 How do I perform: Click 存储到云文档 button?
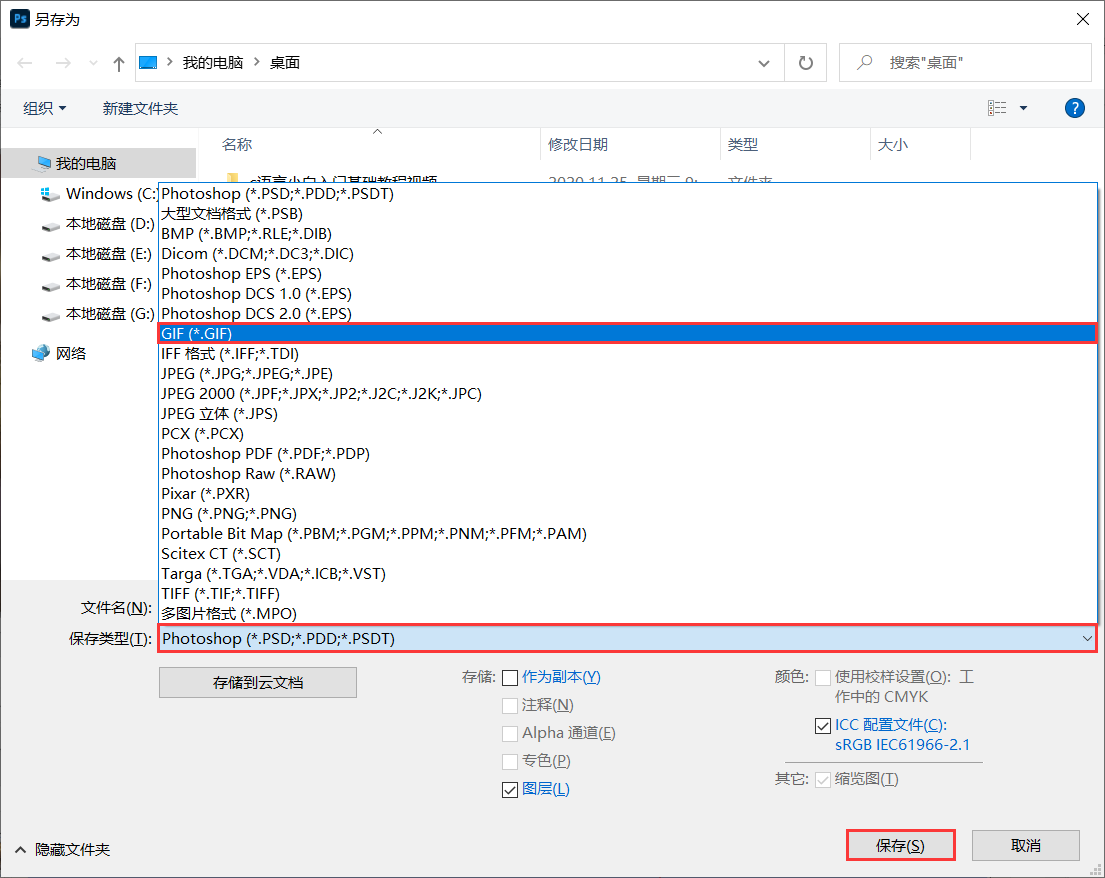pos(258,682)
